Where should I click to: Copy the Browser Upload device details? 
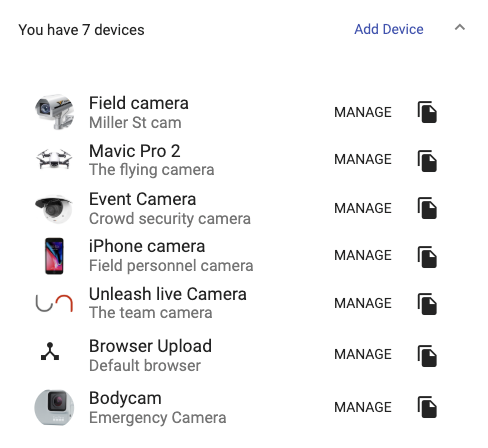427,356
